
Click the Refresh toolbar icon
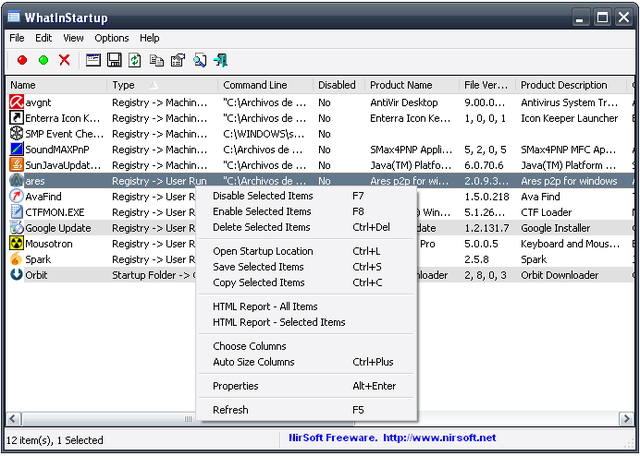point(135,60)
